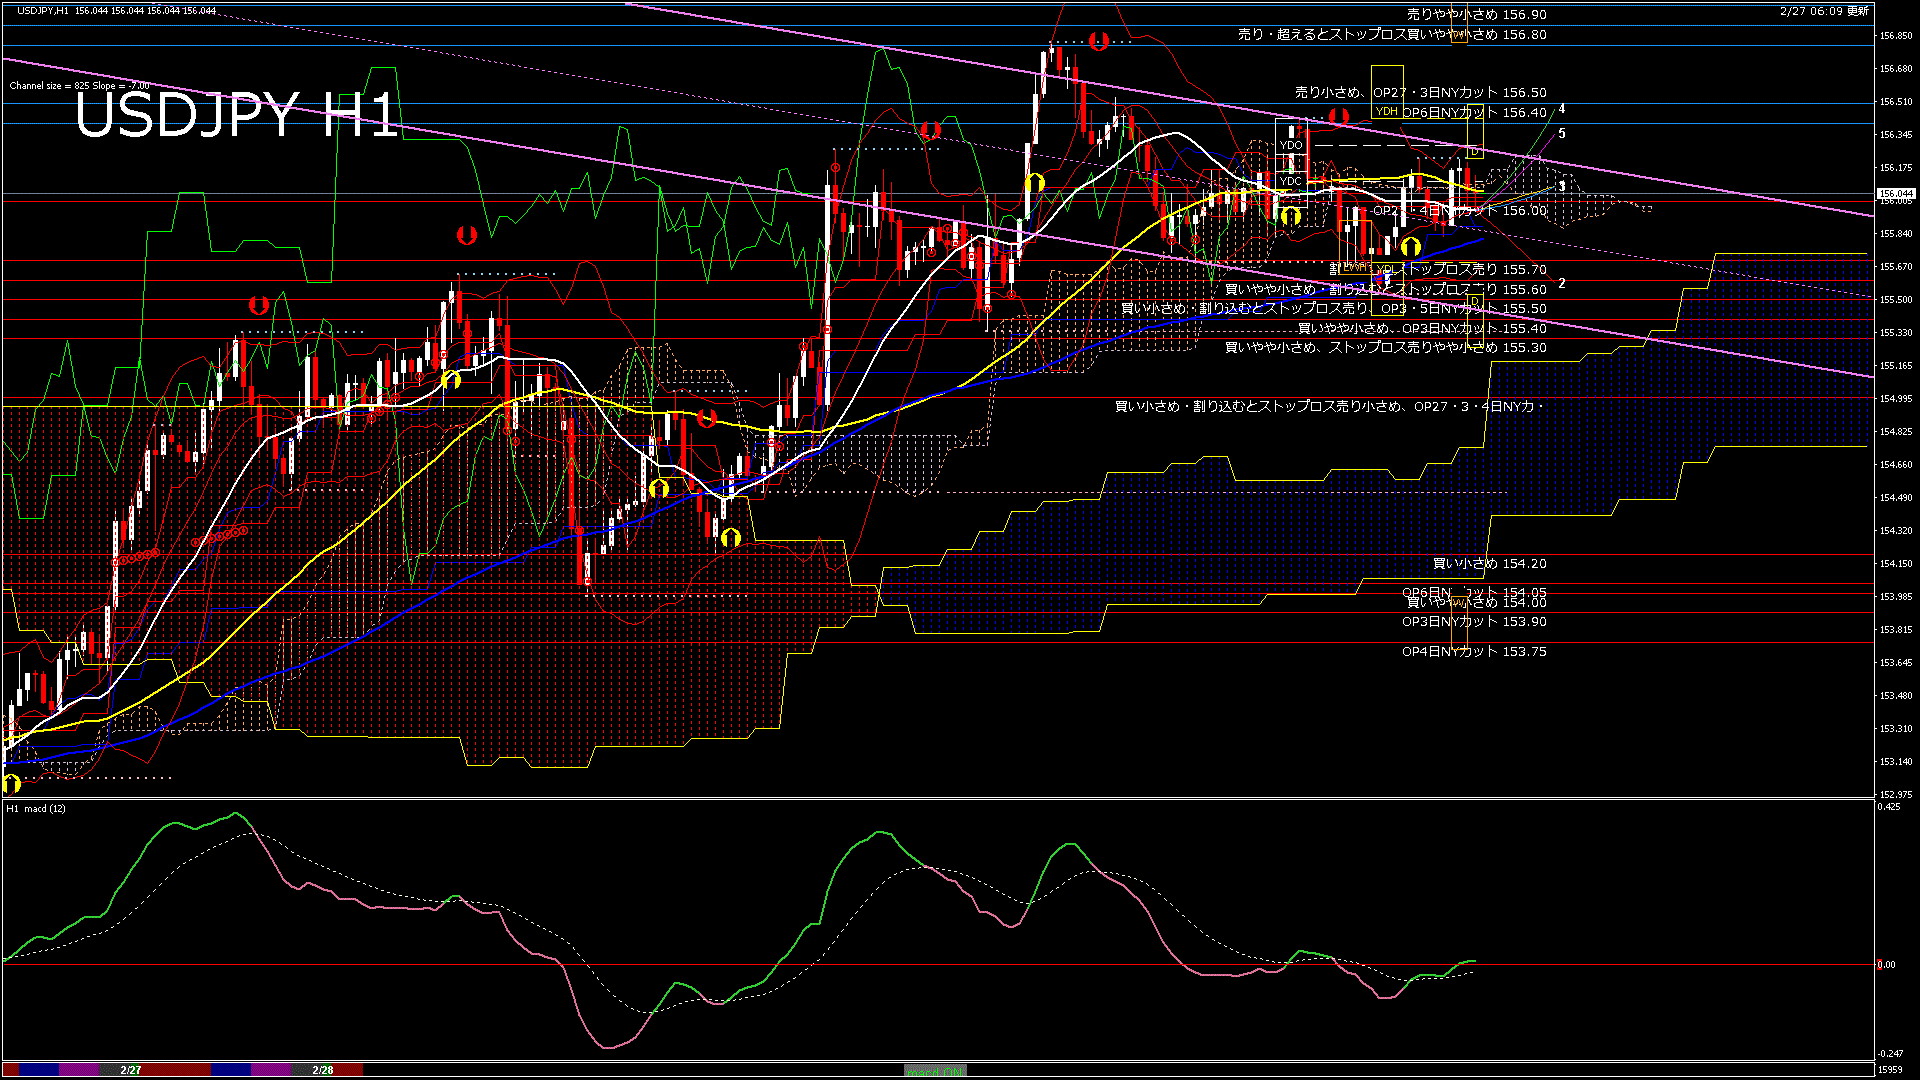1920x1080 pixels.
Task: Click the colored session bar segment near 2/27
Action: point(127,1068)
